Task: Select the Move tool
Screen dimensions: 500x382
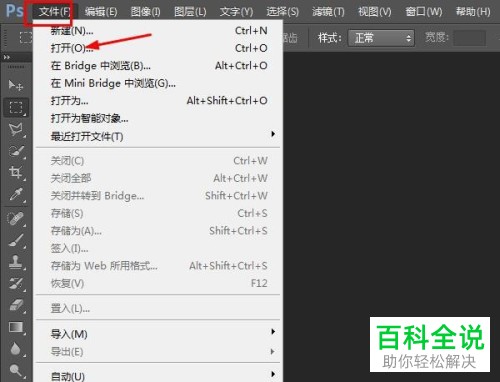Action: point(15,85)
